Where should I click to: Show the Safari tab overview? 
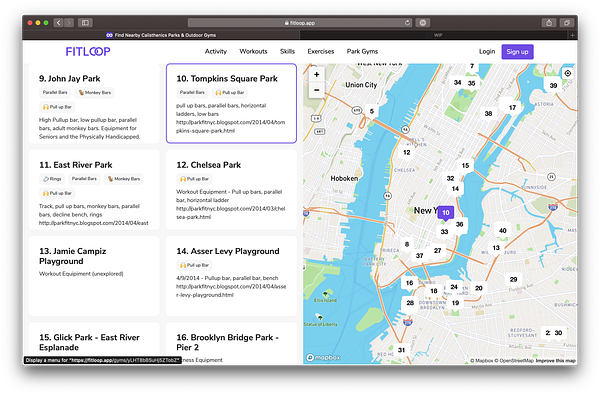[566, 23]
